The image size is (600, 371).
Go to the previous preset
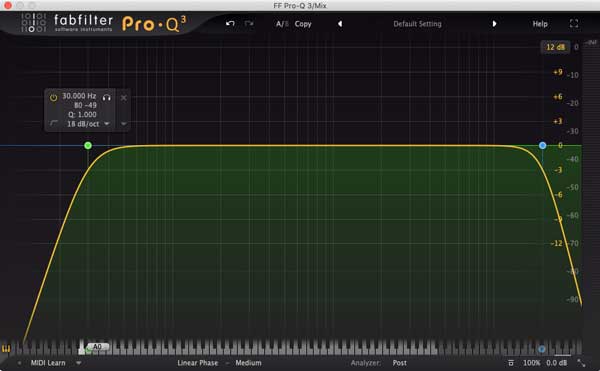point(340,24)
